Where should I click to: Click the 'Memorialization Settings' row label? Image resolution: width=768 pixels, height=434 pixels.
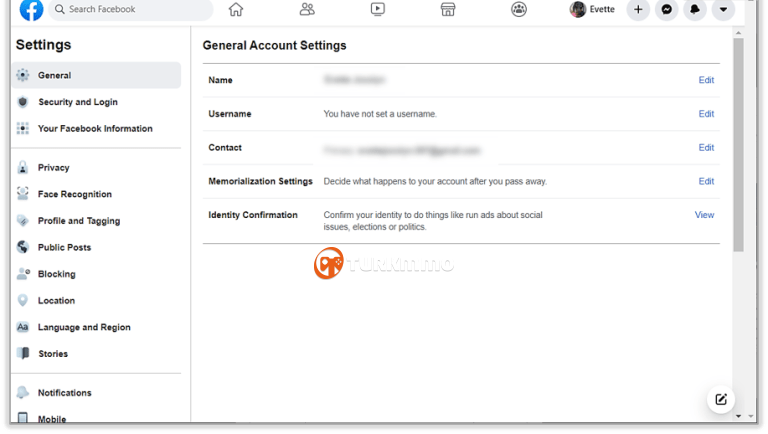tap(260, 181)
